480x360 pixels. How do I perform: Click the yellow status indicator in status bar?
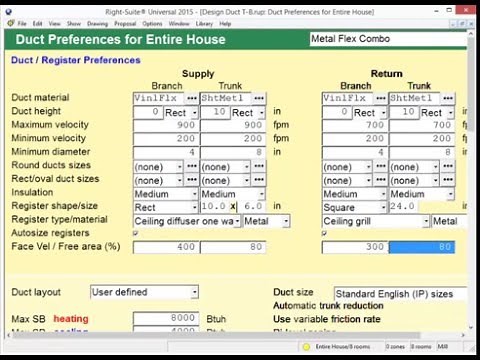[x=306, y=347]
